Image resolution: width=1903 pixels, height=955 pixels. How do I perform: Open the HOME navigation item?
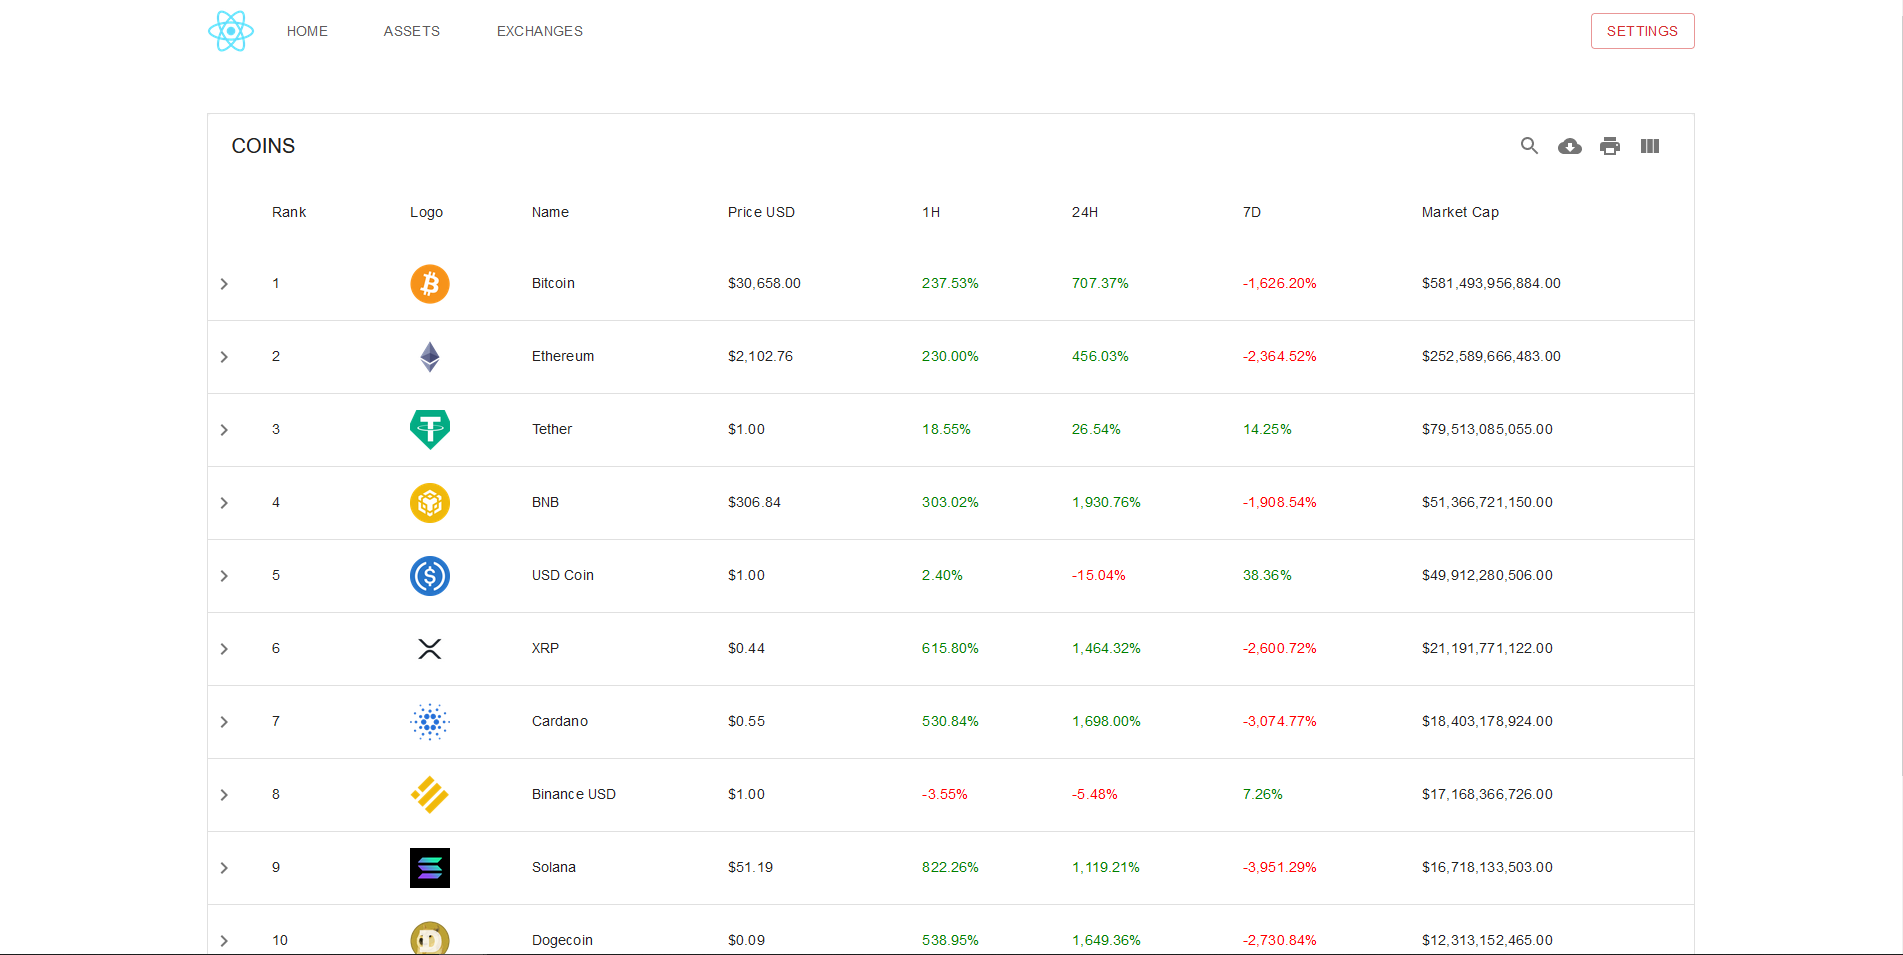pos(307,31)
